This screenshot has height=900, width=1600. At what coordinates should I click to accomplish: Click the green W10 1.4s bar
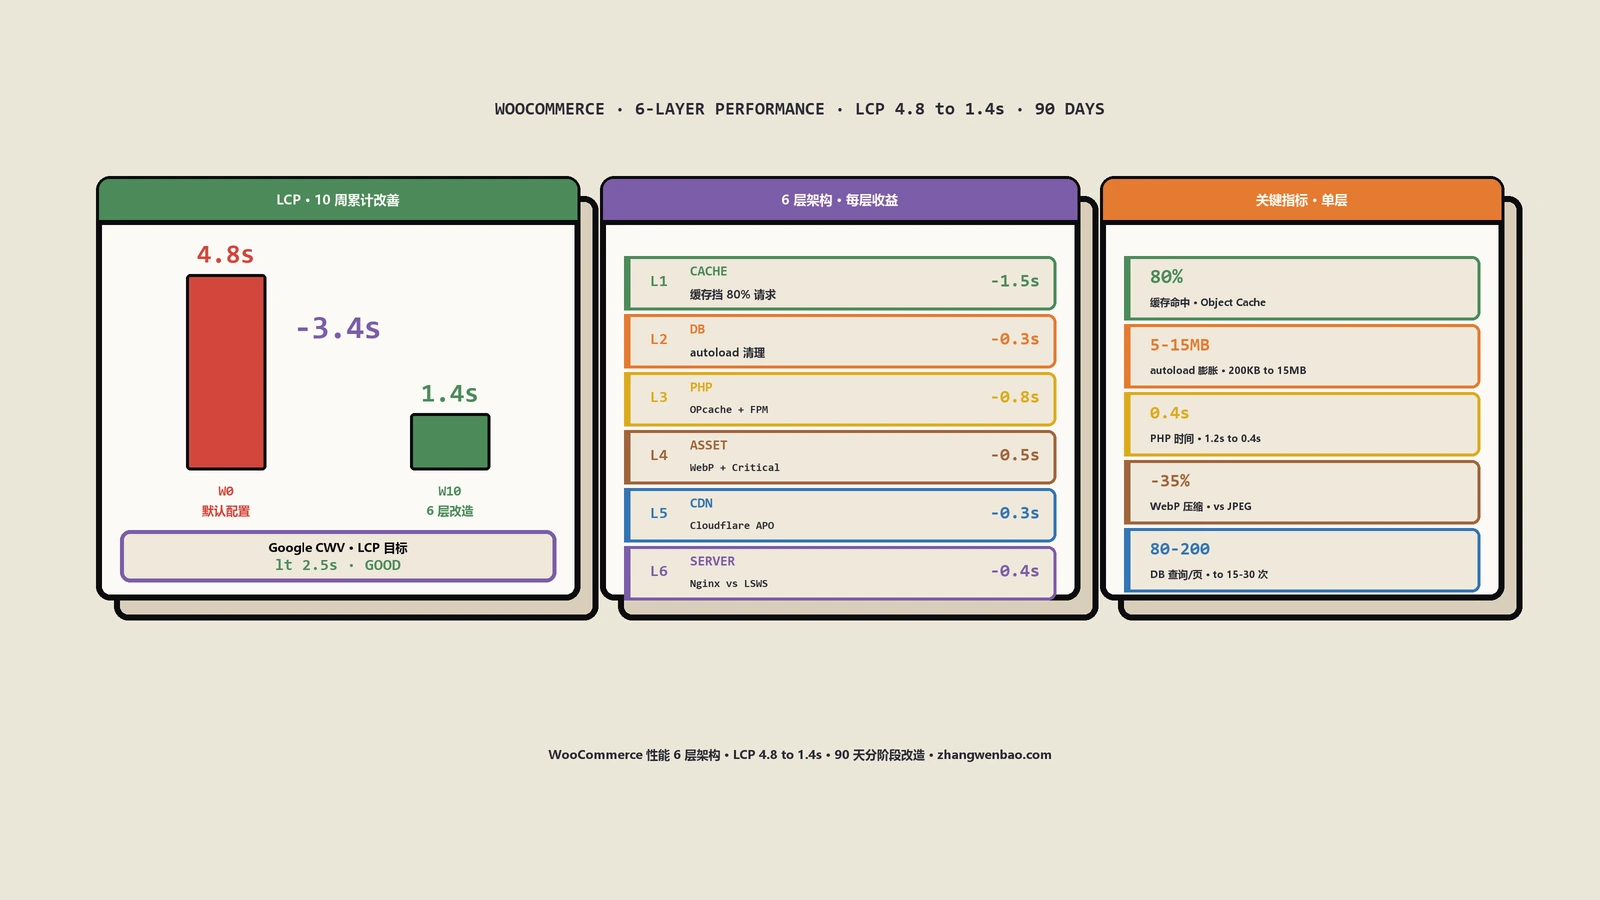pos(450,442)
